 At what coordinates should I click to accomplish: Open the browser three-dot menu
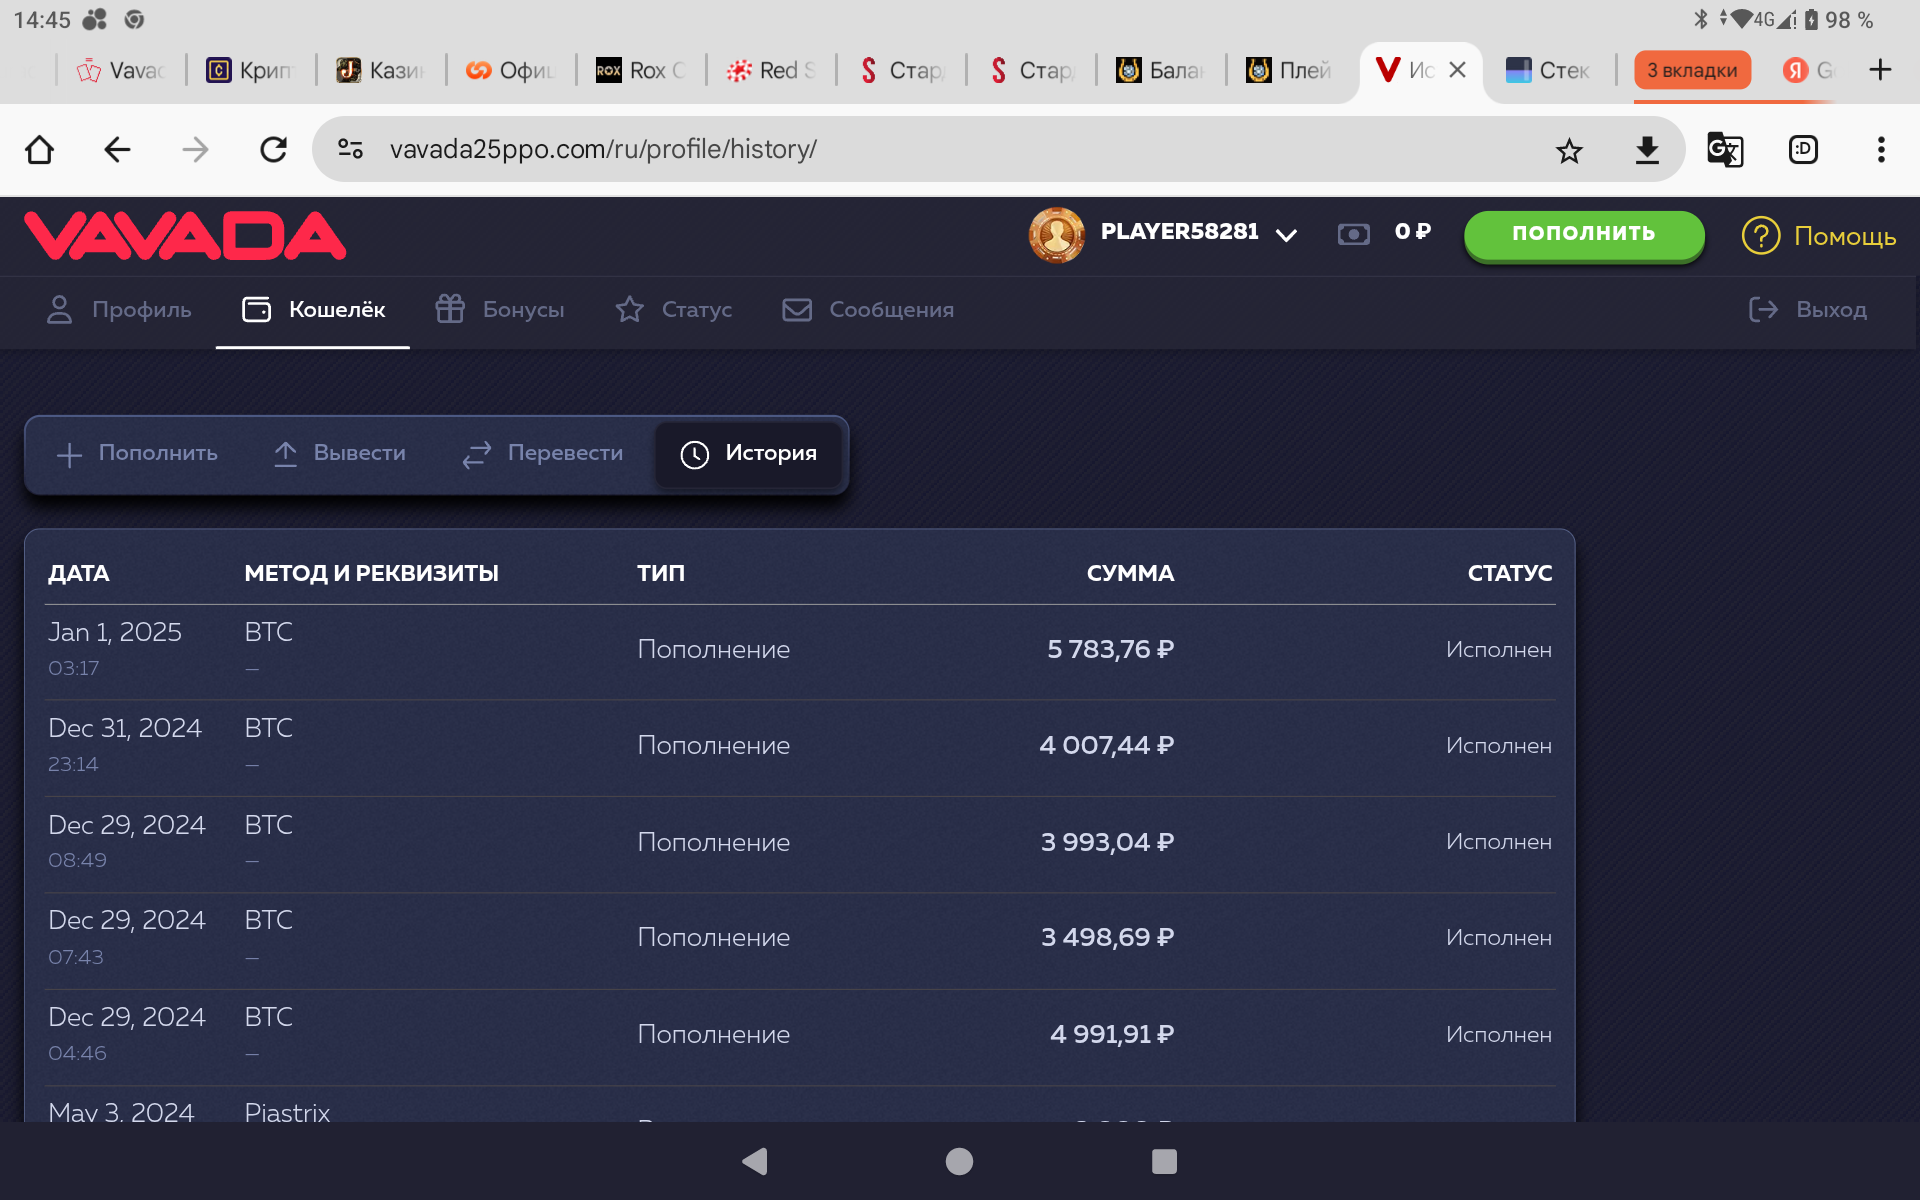(1880, 150)
